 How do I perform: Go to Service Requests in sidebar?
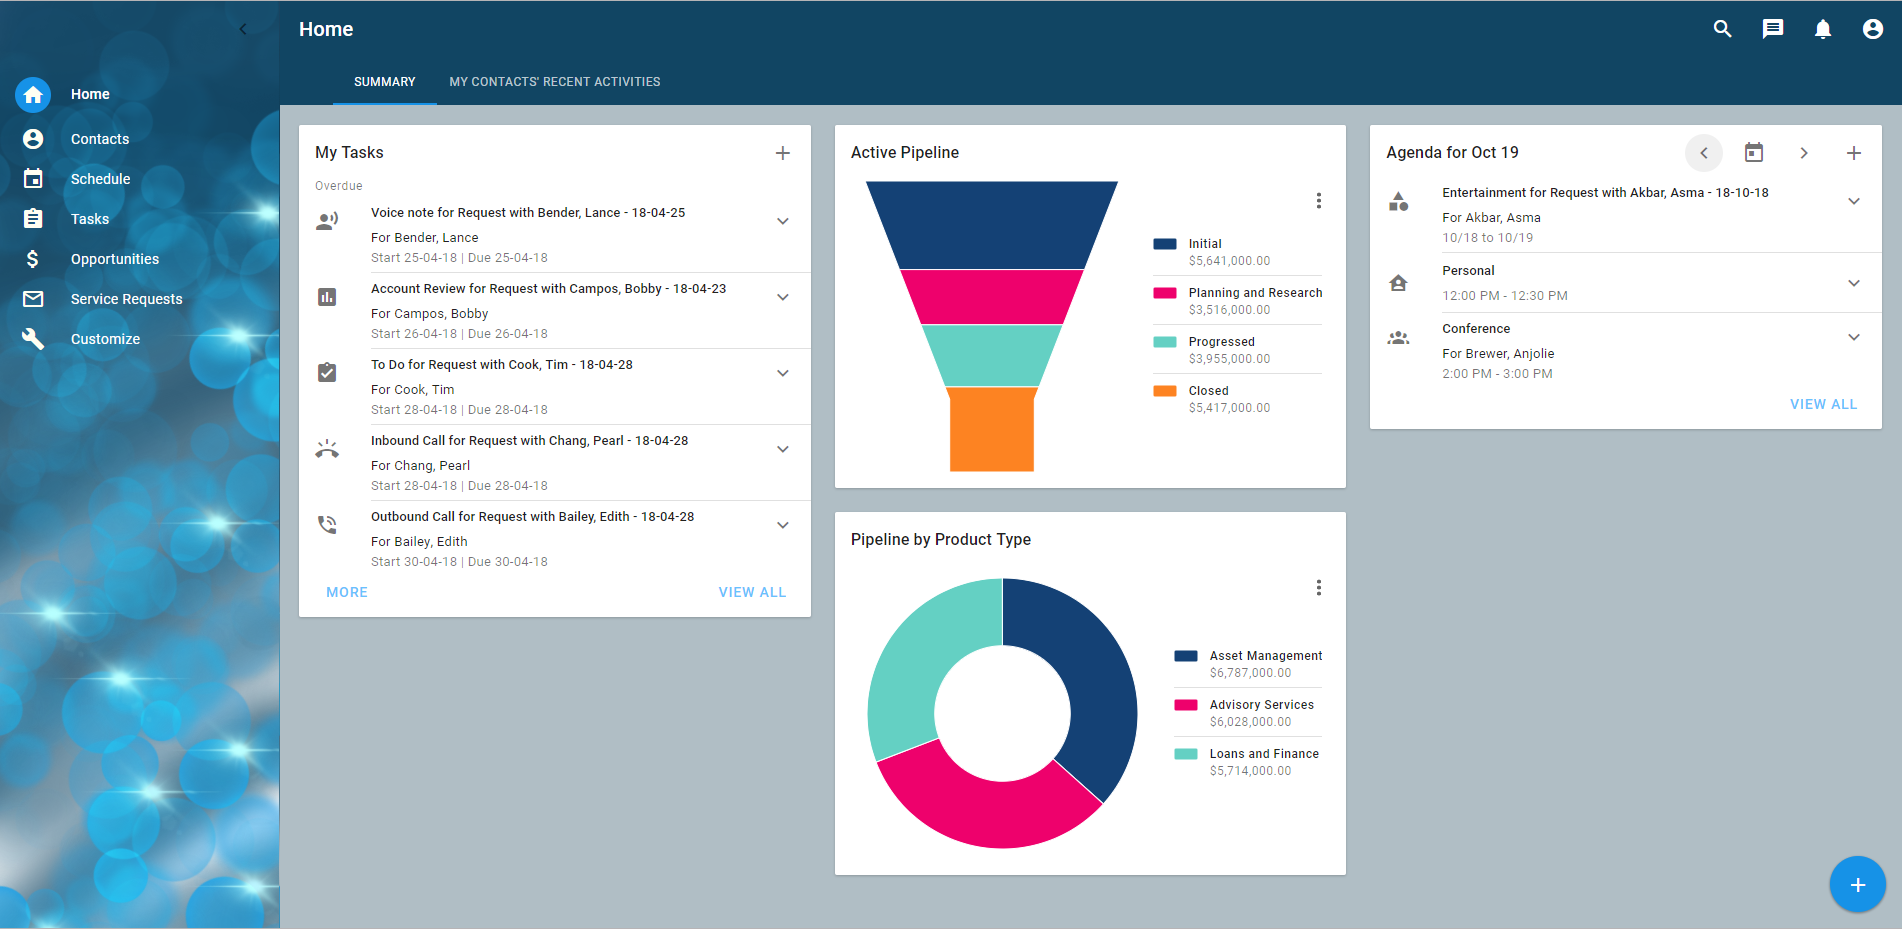coord(126,299)
